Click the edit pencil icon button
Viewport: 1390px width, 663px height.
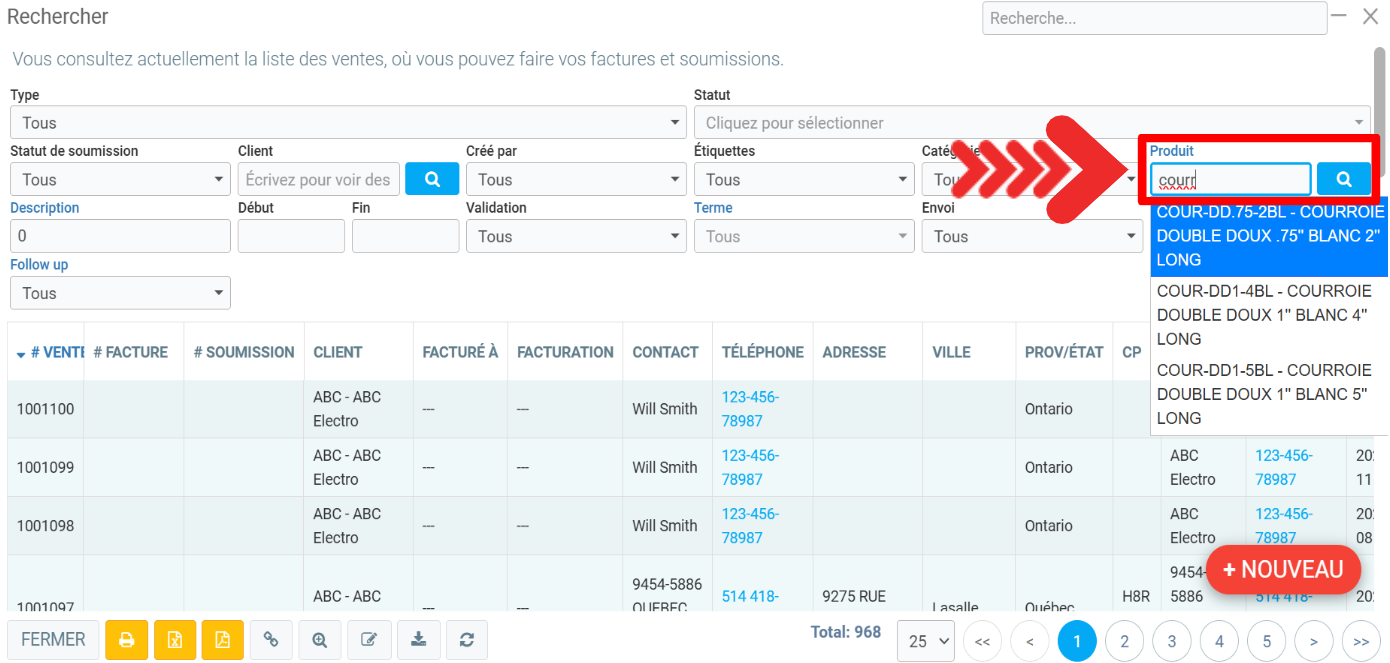368,640
